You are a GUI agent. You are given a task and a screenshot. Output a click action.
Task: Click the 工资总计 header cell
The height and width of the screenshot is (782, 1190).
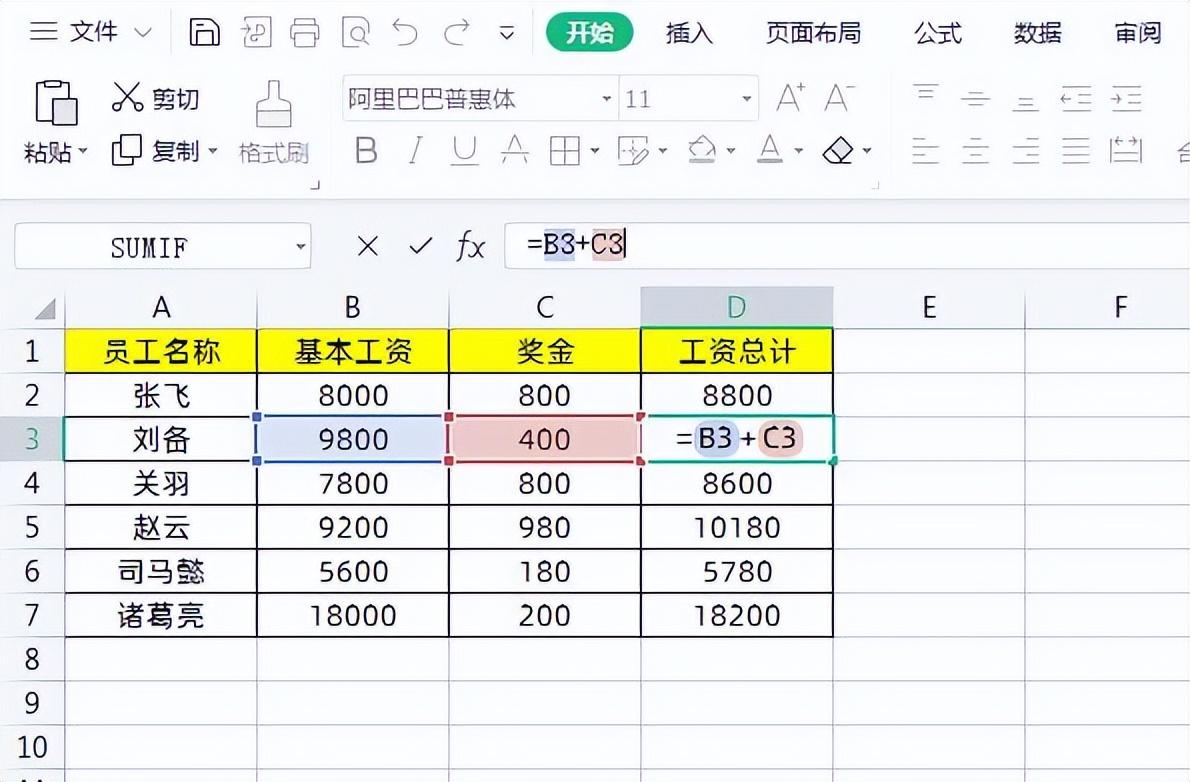coord(737,351)
